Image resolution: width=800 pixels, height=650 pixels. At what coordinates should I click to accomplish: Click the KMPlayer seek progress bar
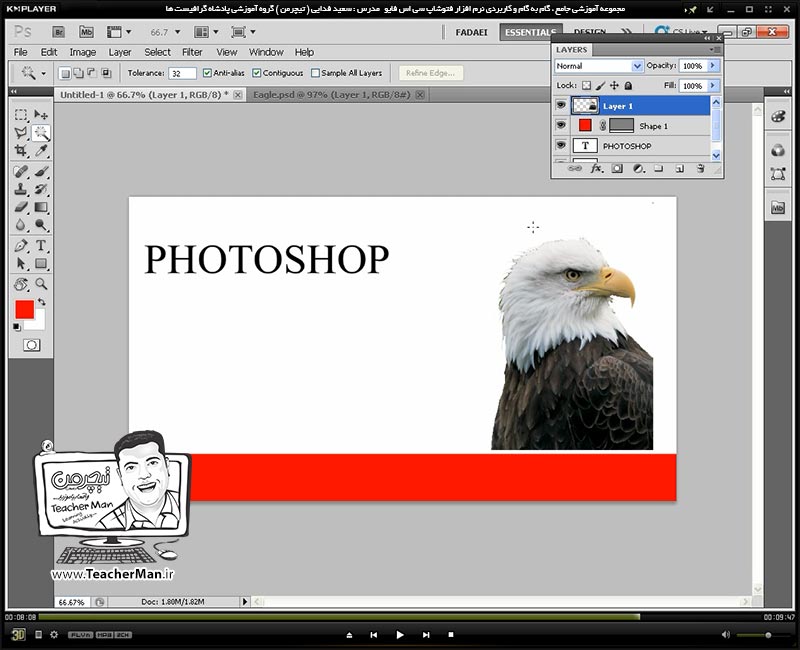pos(399,617)
